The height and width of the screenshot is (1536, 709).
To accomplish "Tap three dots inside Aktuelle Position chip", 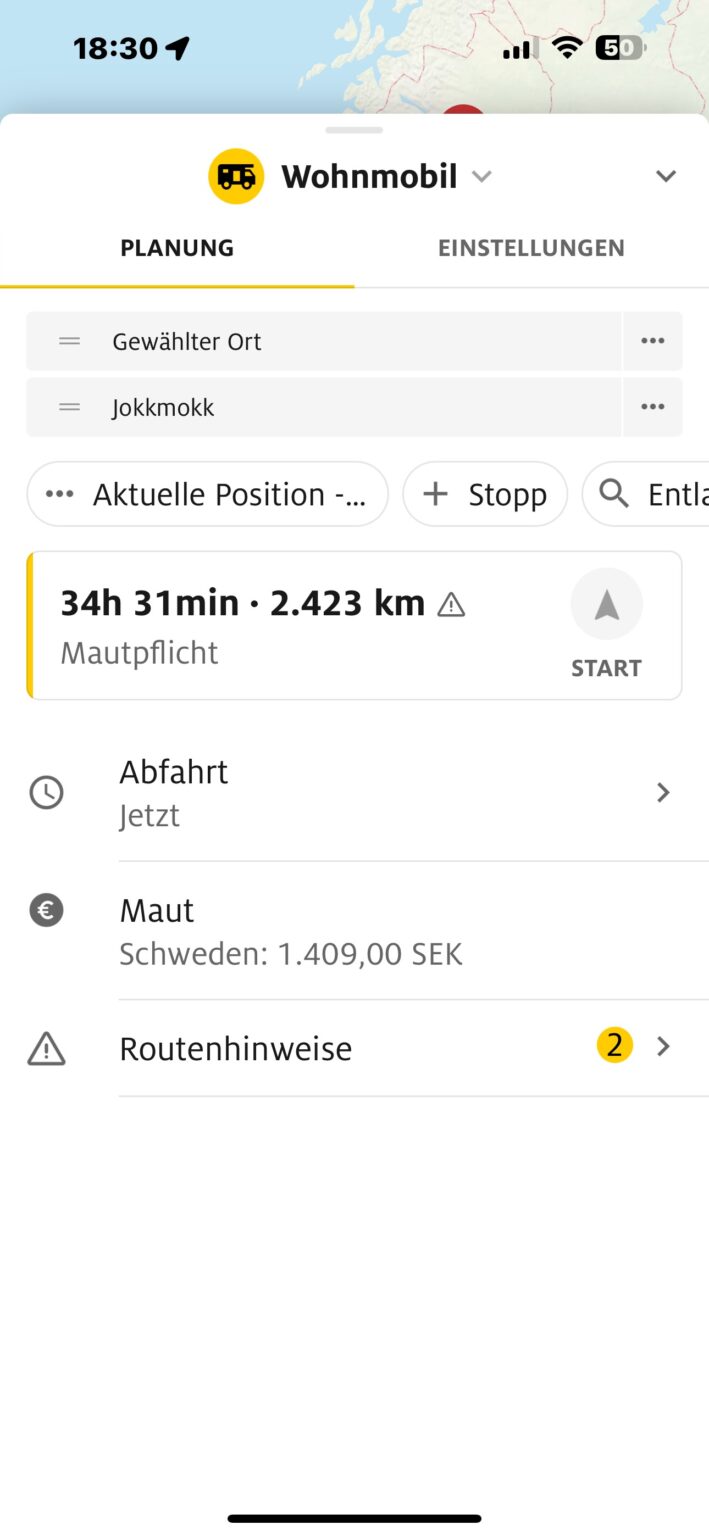I will 59,493.
